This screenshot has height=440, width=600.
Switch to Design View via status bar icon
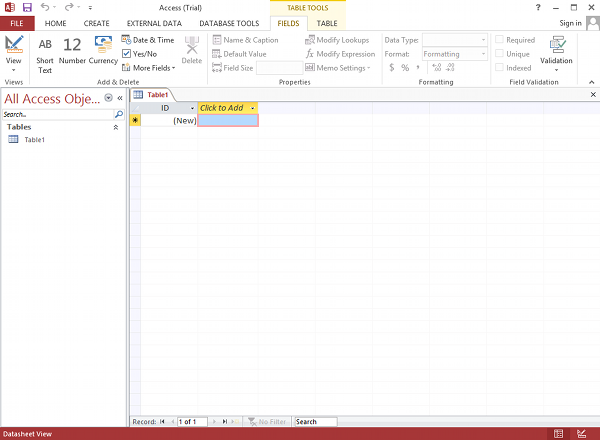[x=582, y=434]
